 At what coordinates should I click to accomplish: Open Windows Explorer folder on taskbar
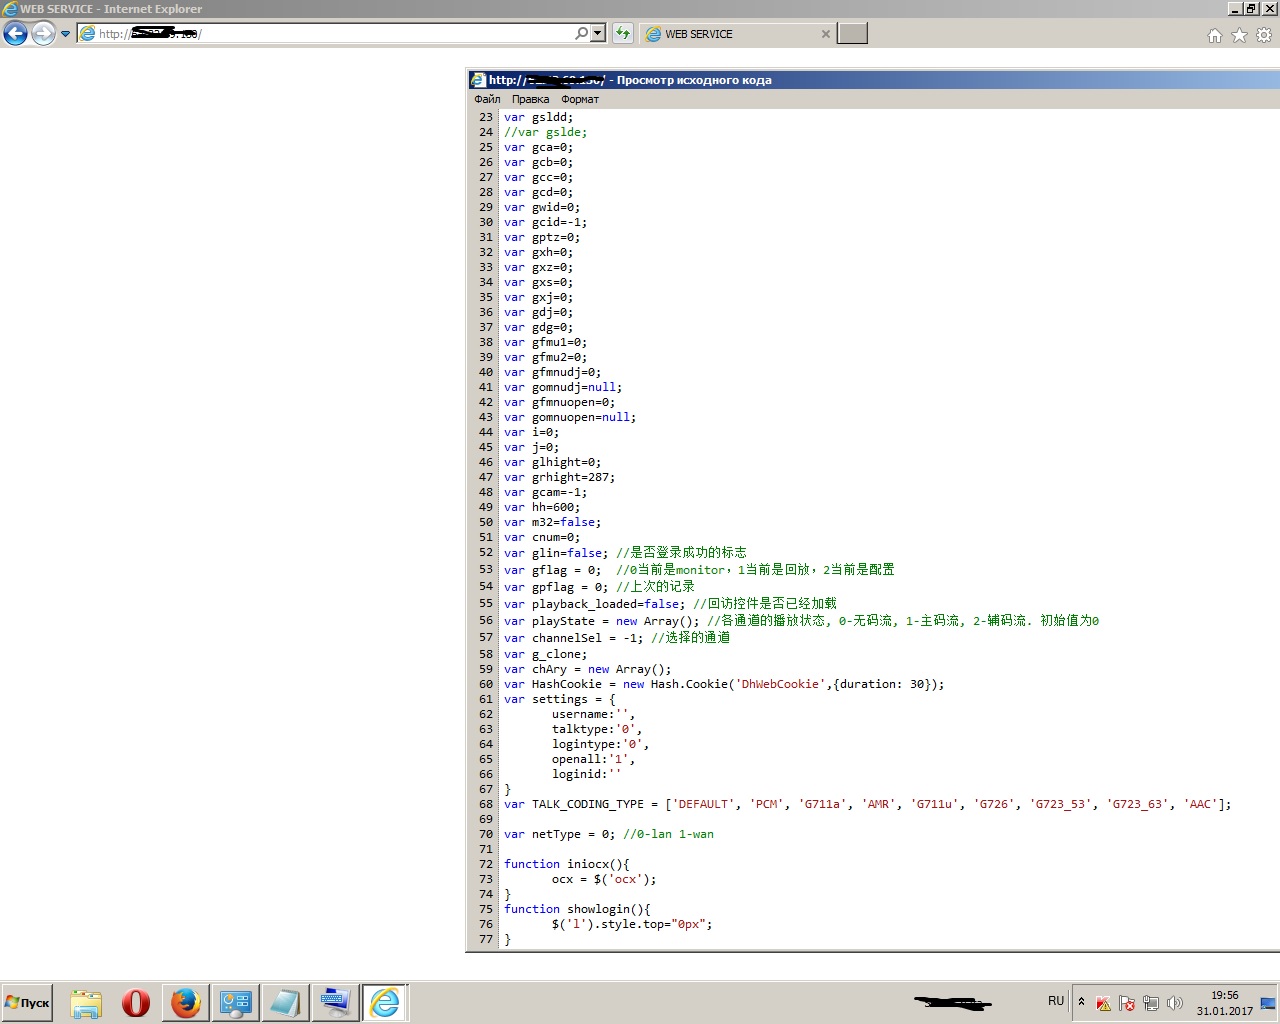pos(86,1002)
